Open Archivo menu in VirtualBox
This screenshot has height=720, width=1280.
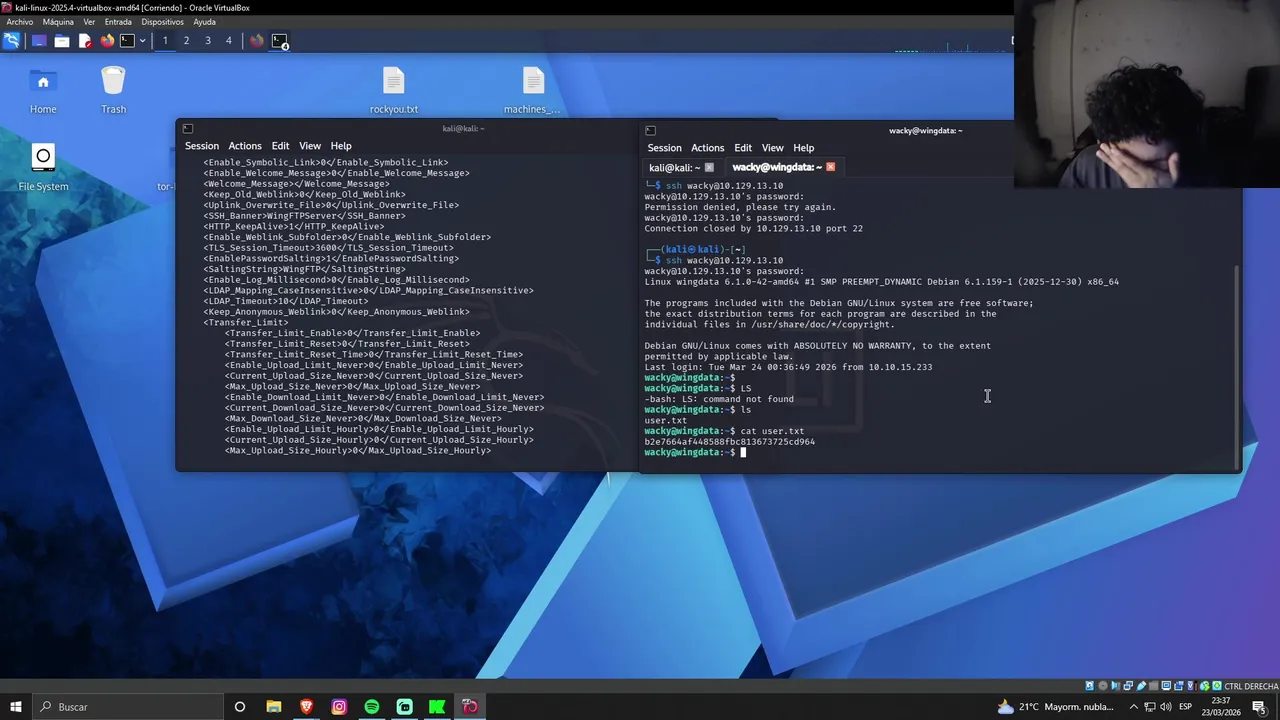click(x=19, y=22)
